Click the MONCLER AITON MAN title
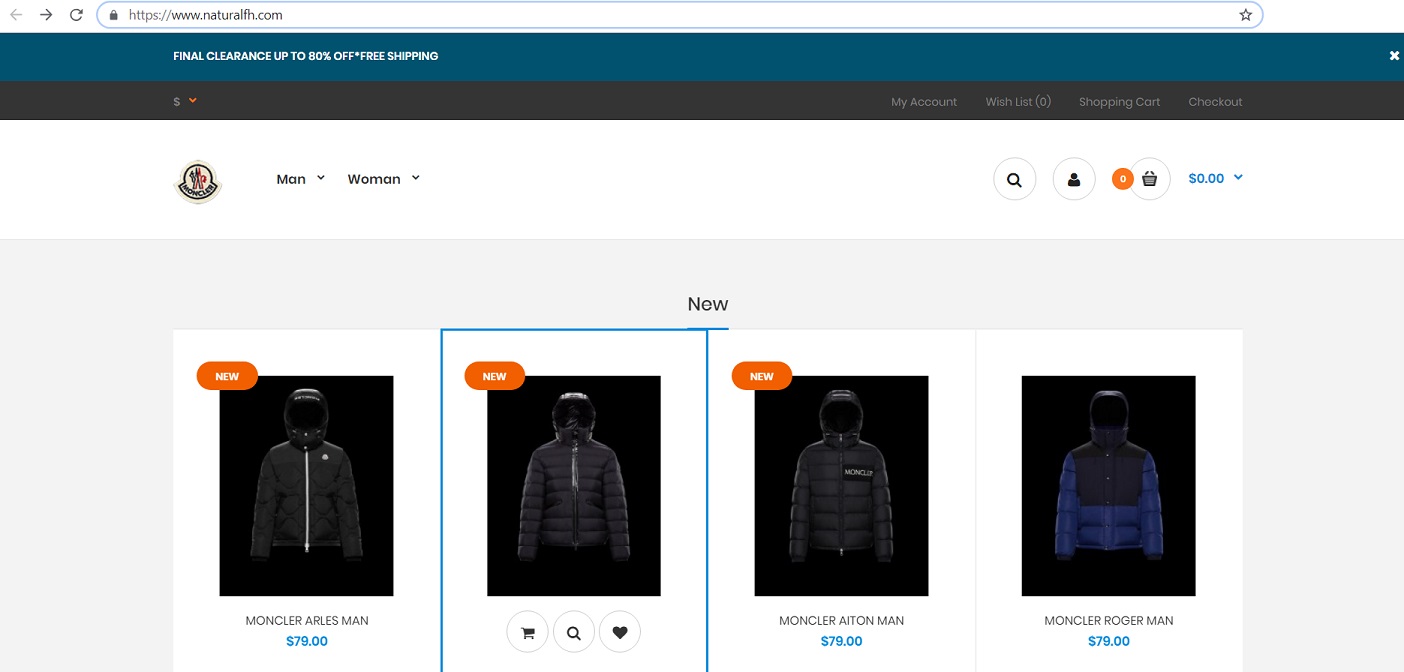 841,621
